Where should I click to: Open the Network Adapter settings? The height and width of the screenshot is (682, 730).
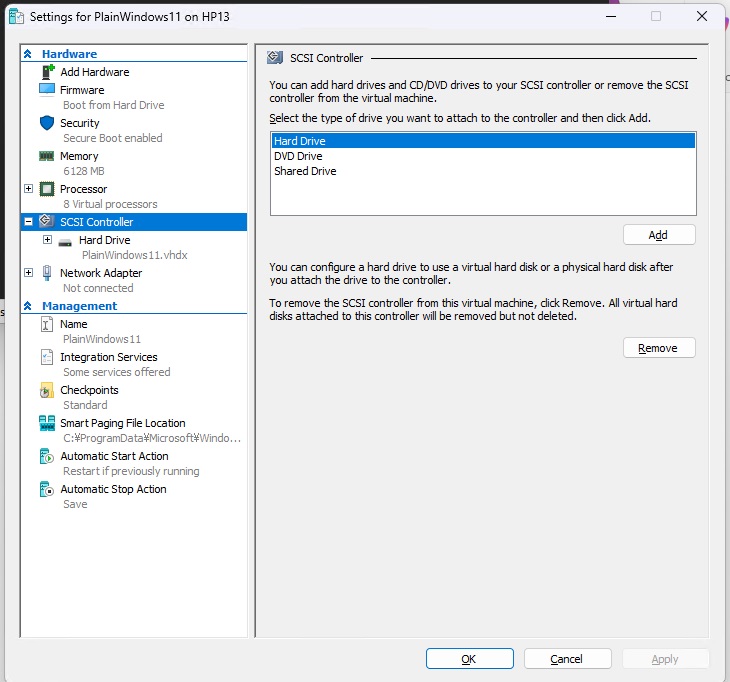click(101, 273)
